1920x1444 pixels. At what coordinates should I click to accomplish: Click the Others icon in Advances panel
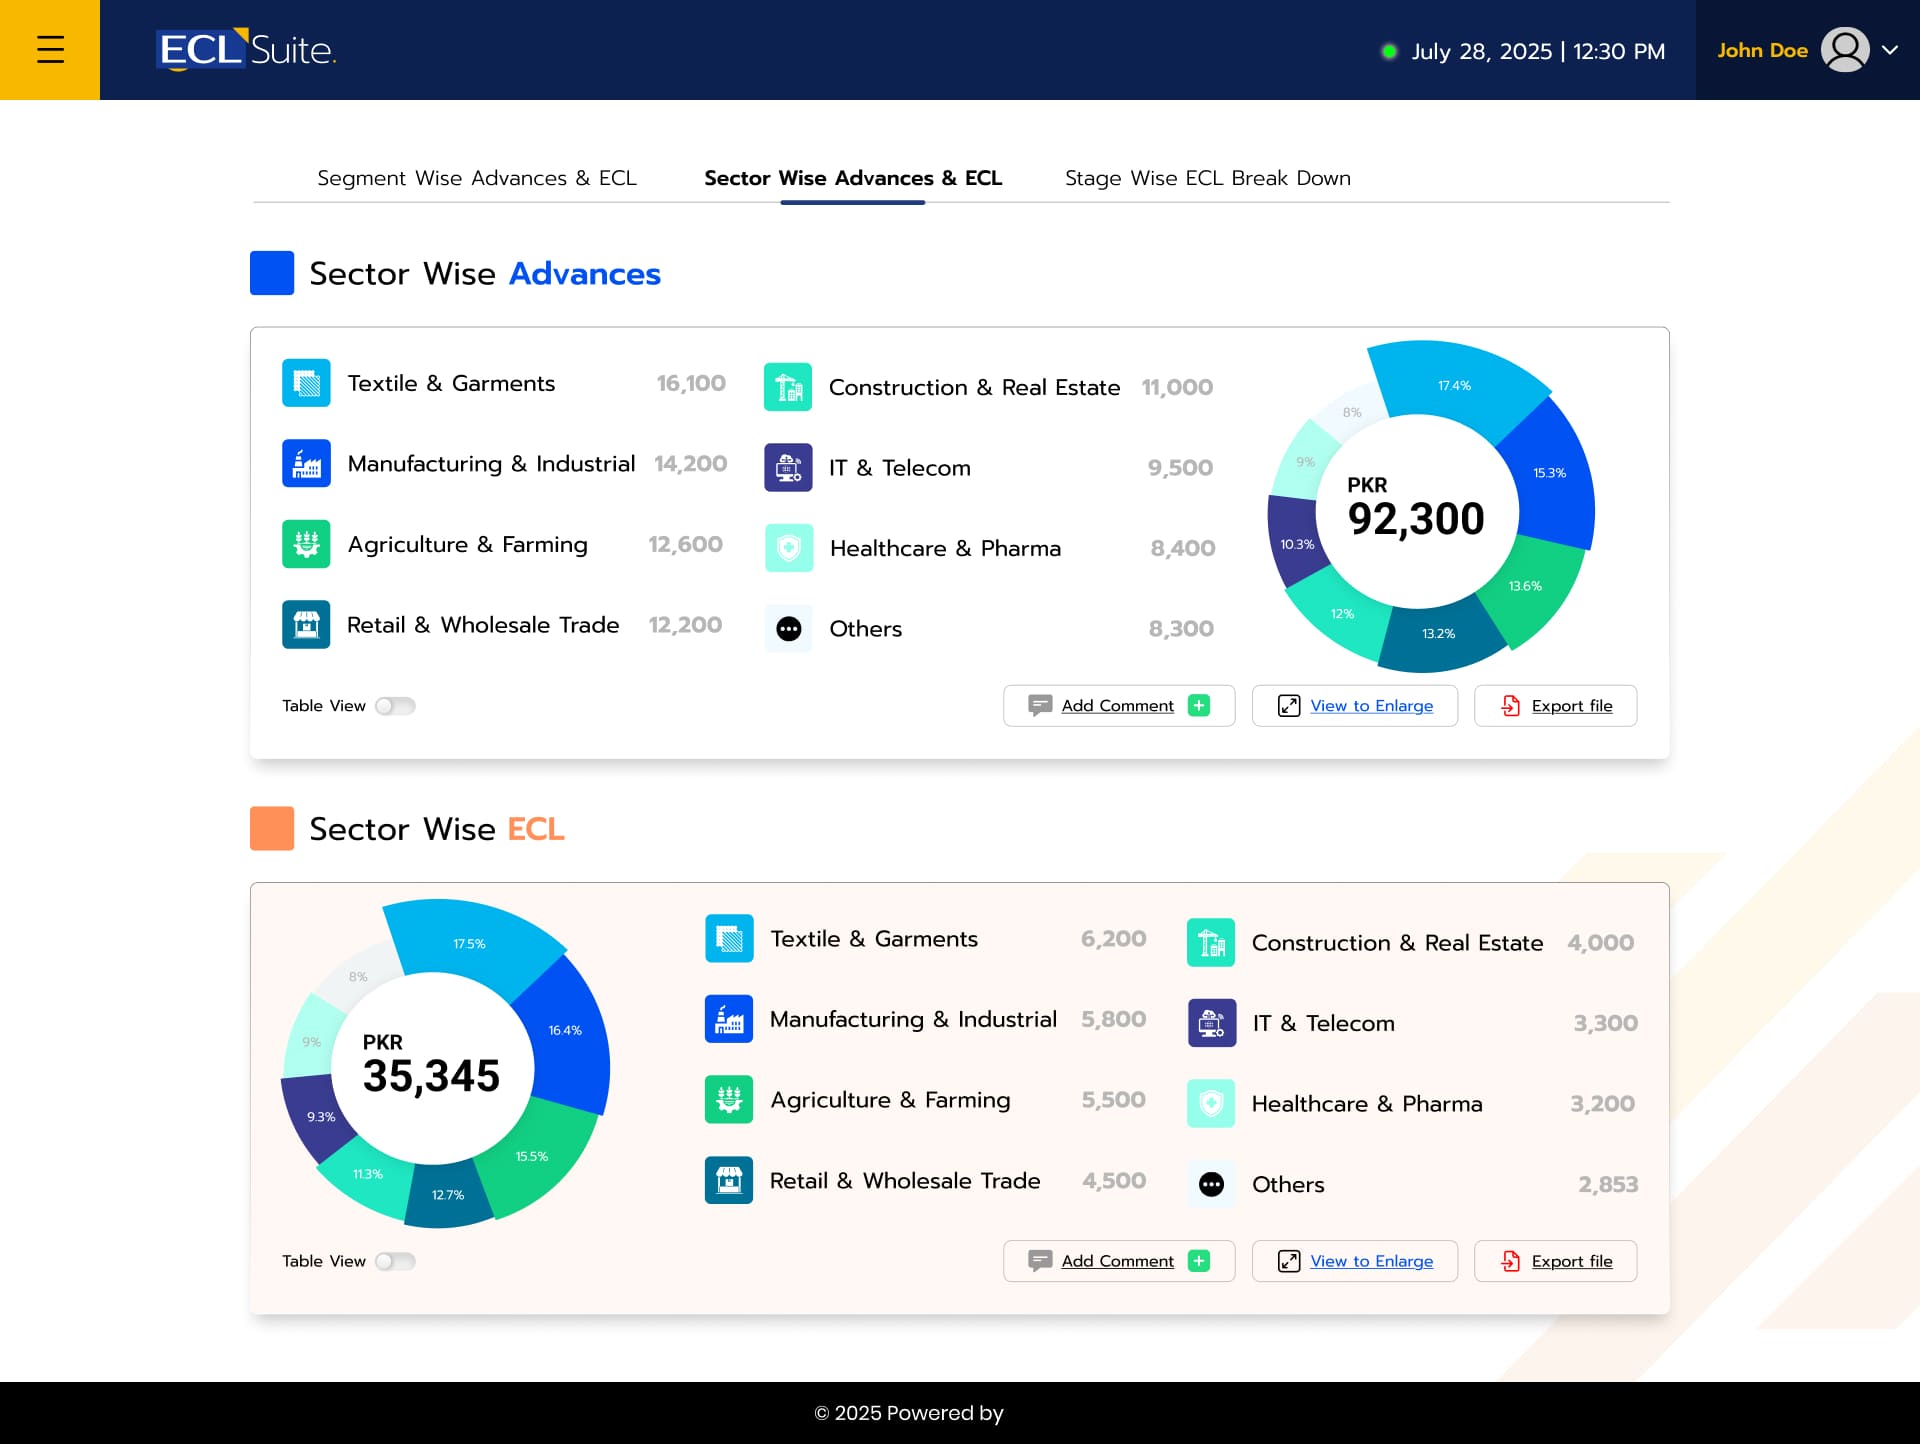pyautogui.click(x=788, y=629)
